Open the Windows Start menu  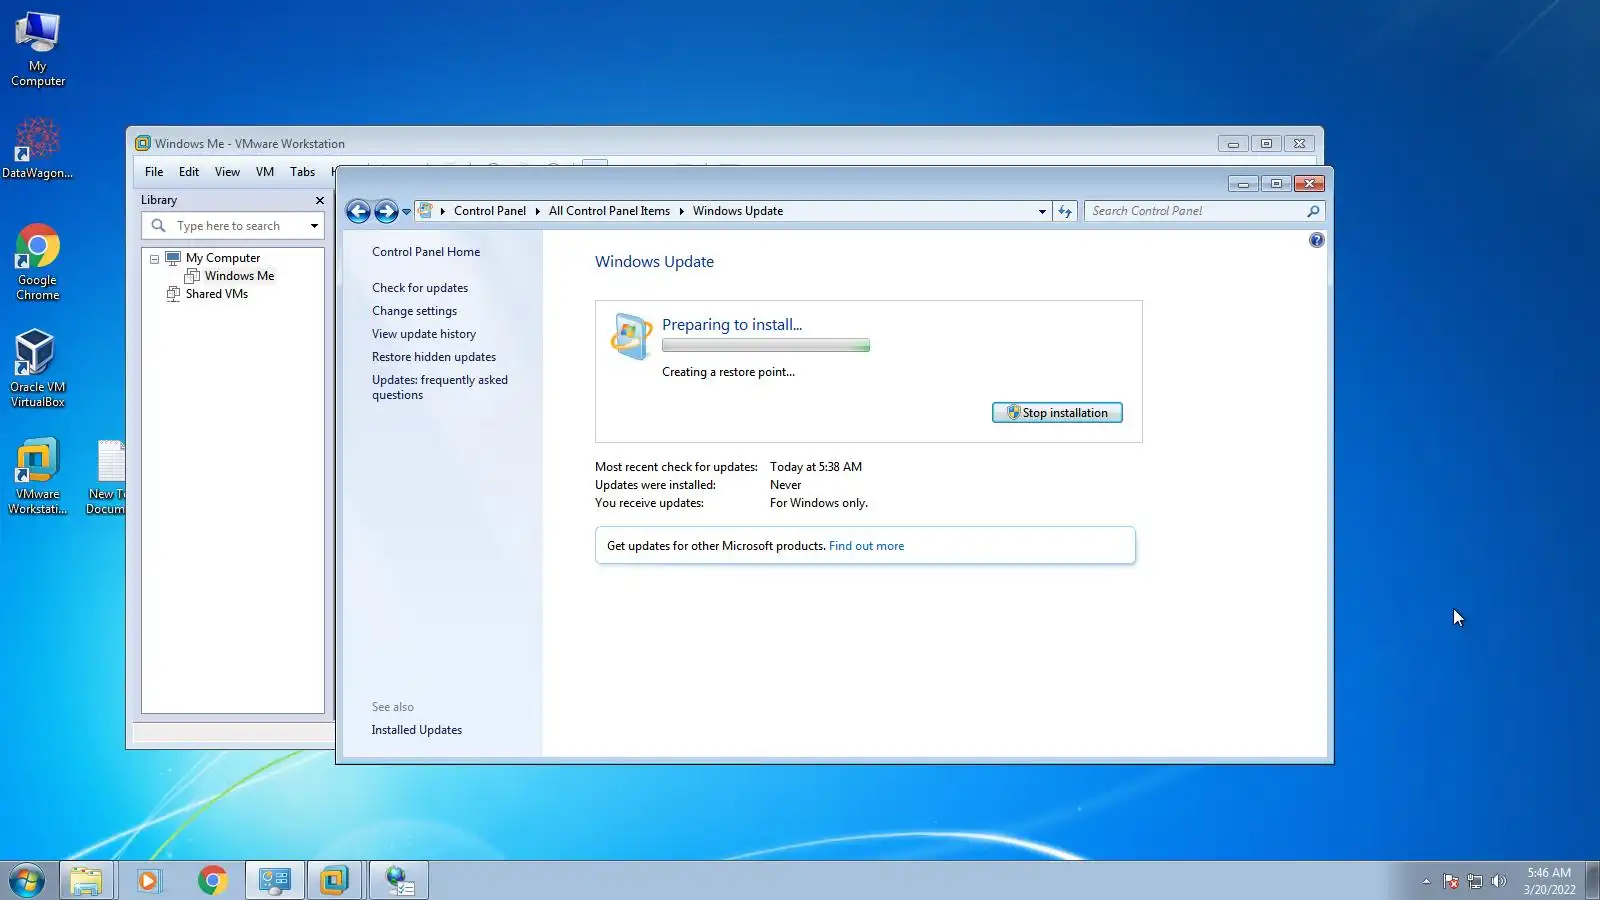(27, 881)
